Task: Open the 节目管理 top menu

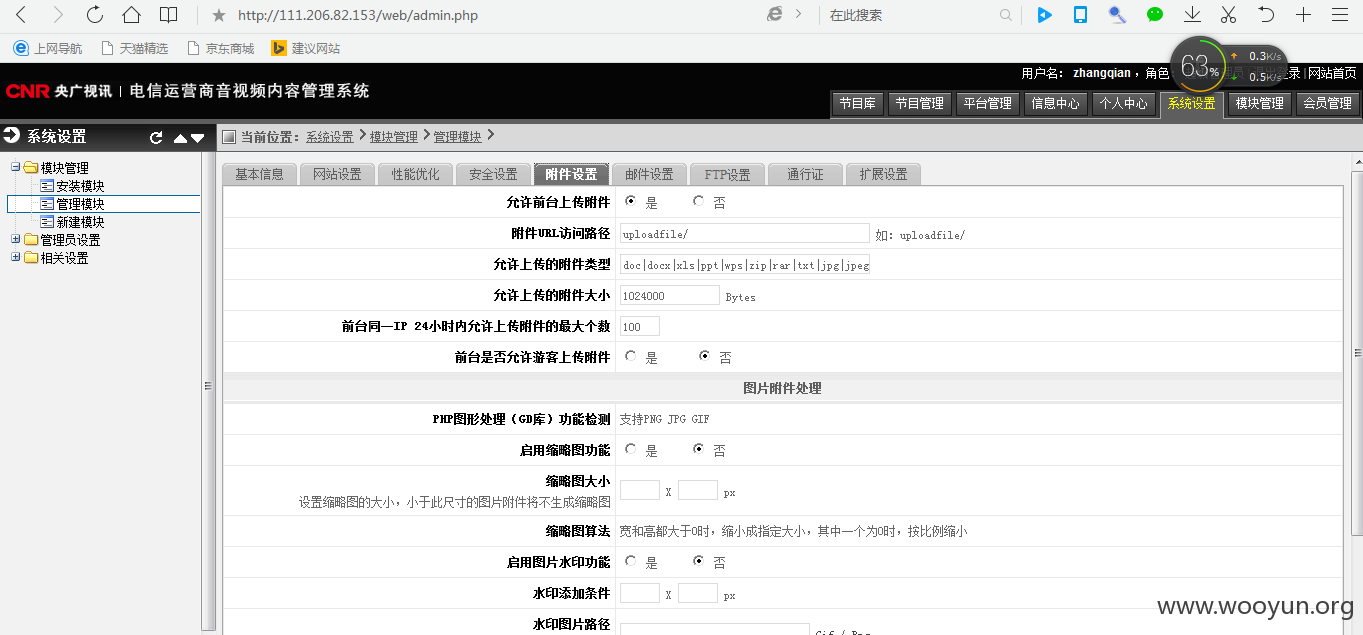Action: click(x=919, y=103)
